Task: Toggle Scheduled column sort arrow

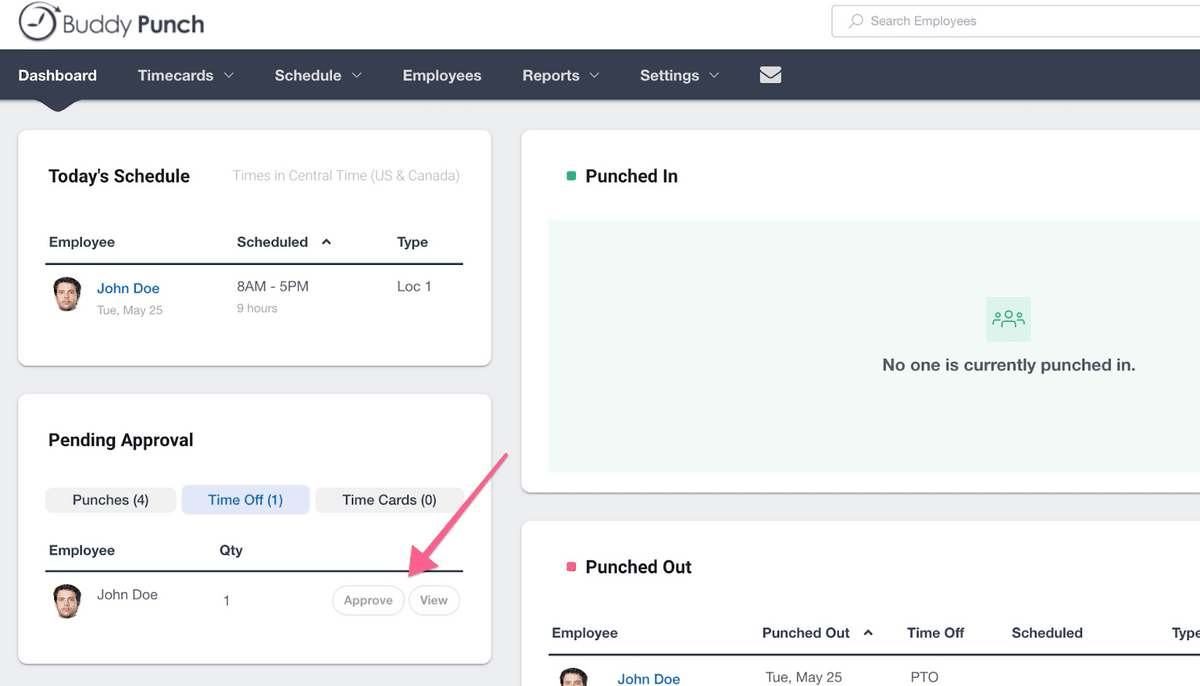Action: coord(326,242)
